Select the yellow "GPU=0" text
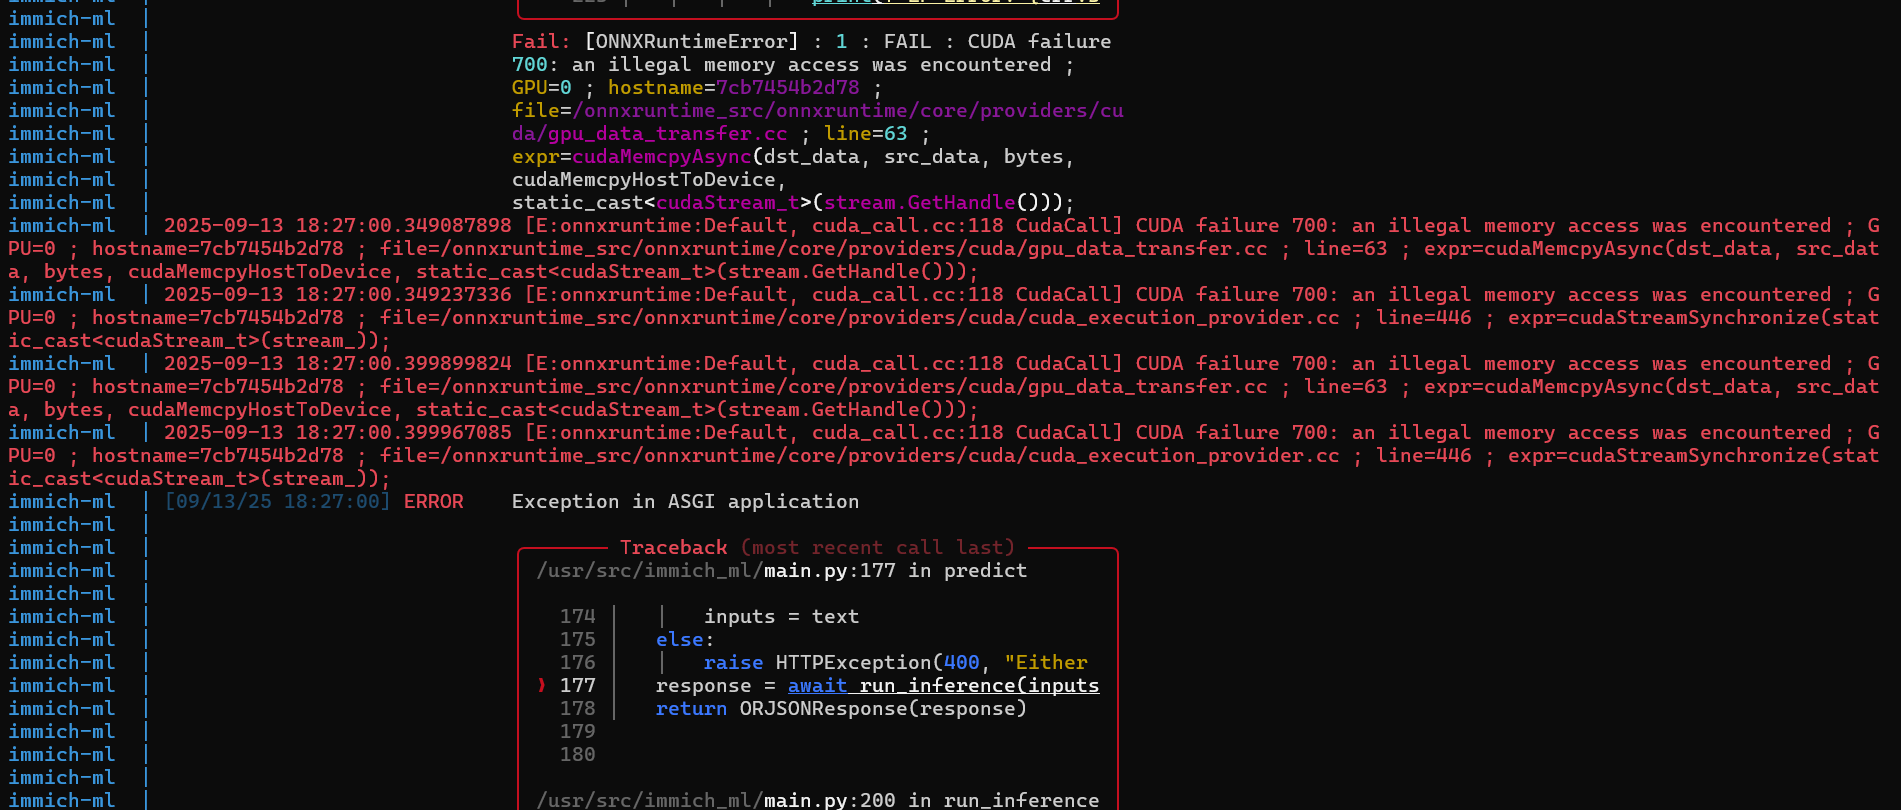 [541, 87]
